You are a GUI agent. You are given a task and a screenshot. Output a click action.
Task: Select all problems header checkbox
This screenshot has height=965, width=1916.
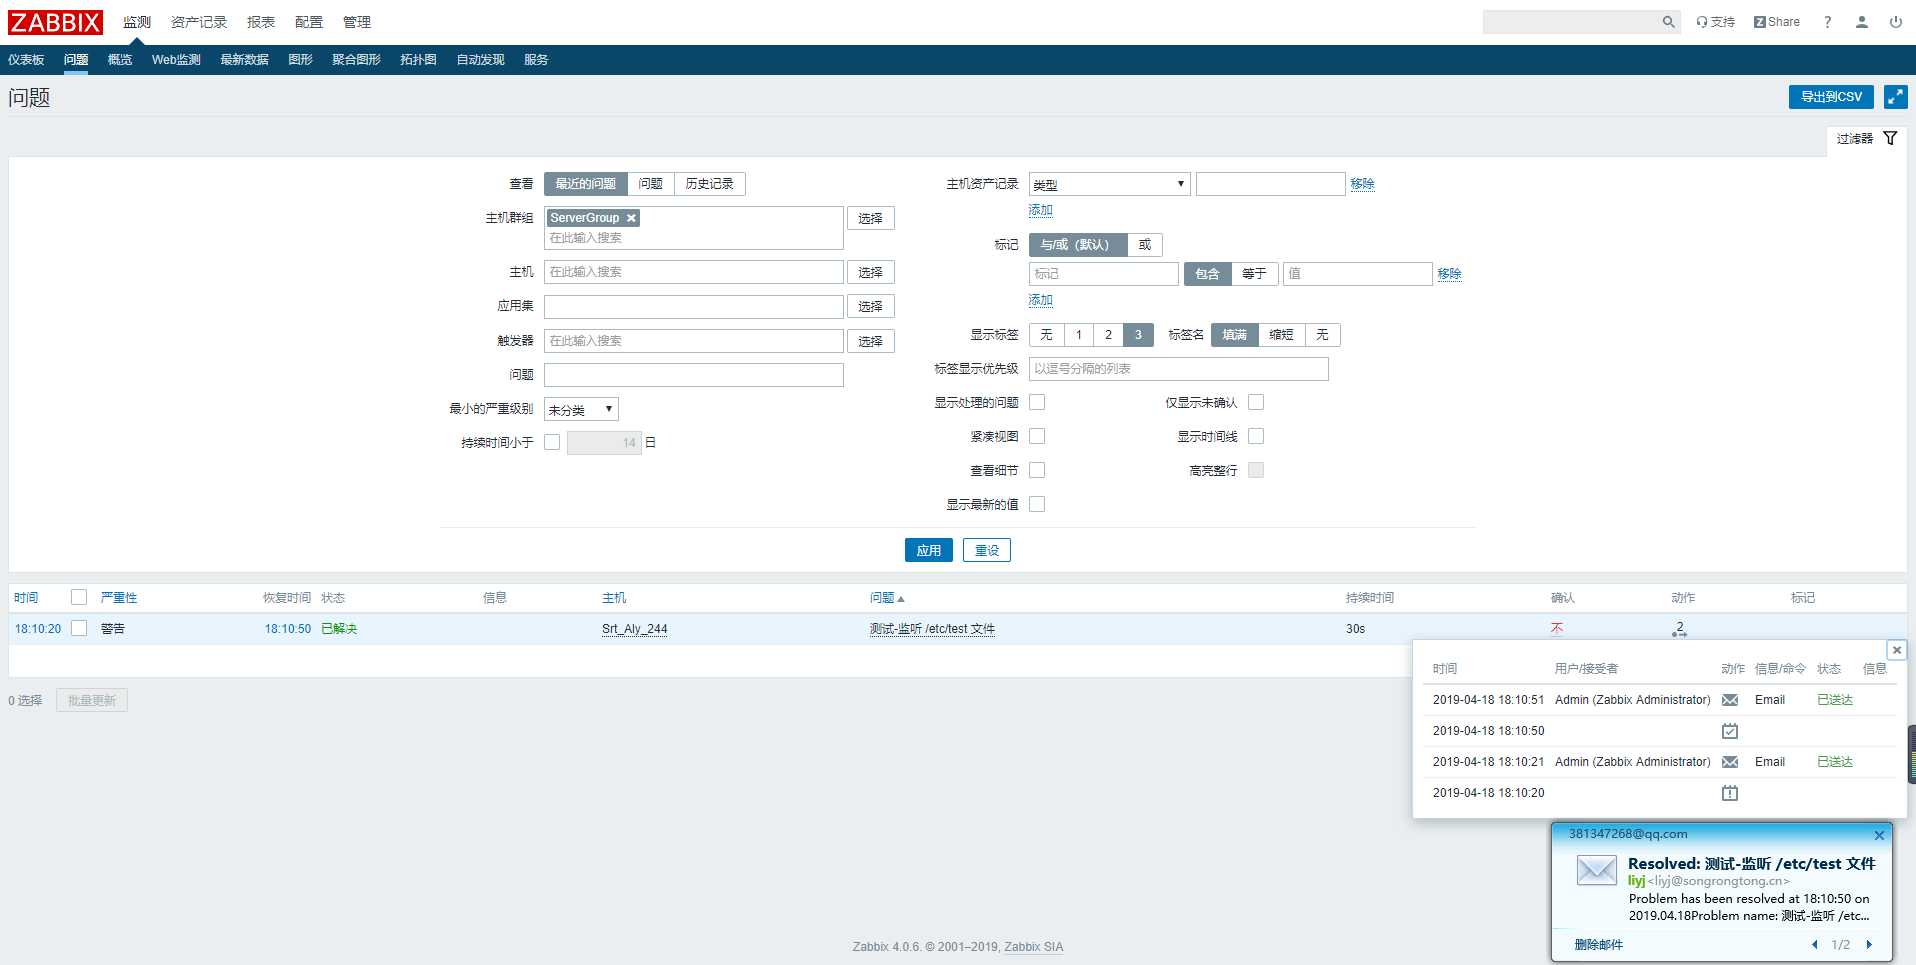pyautogui.click(x=79, y=597)
